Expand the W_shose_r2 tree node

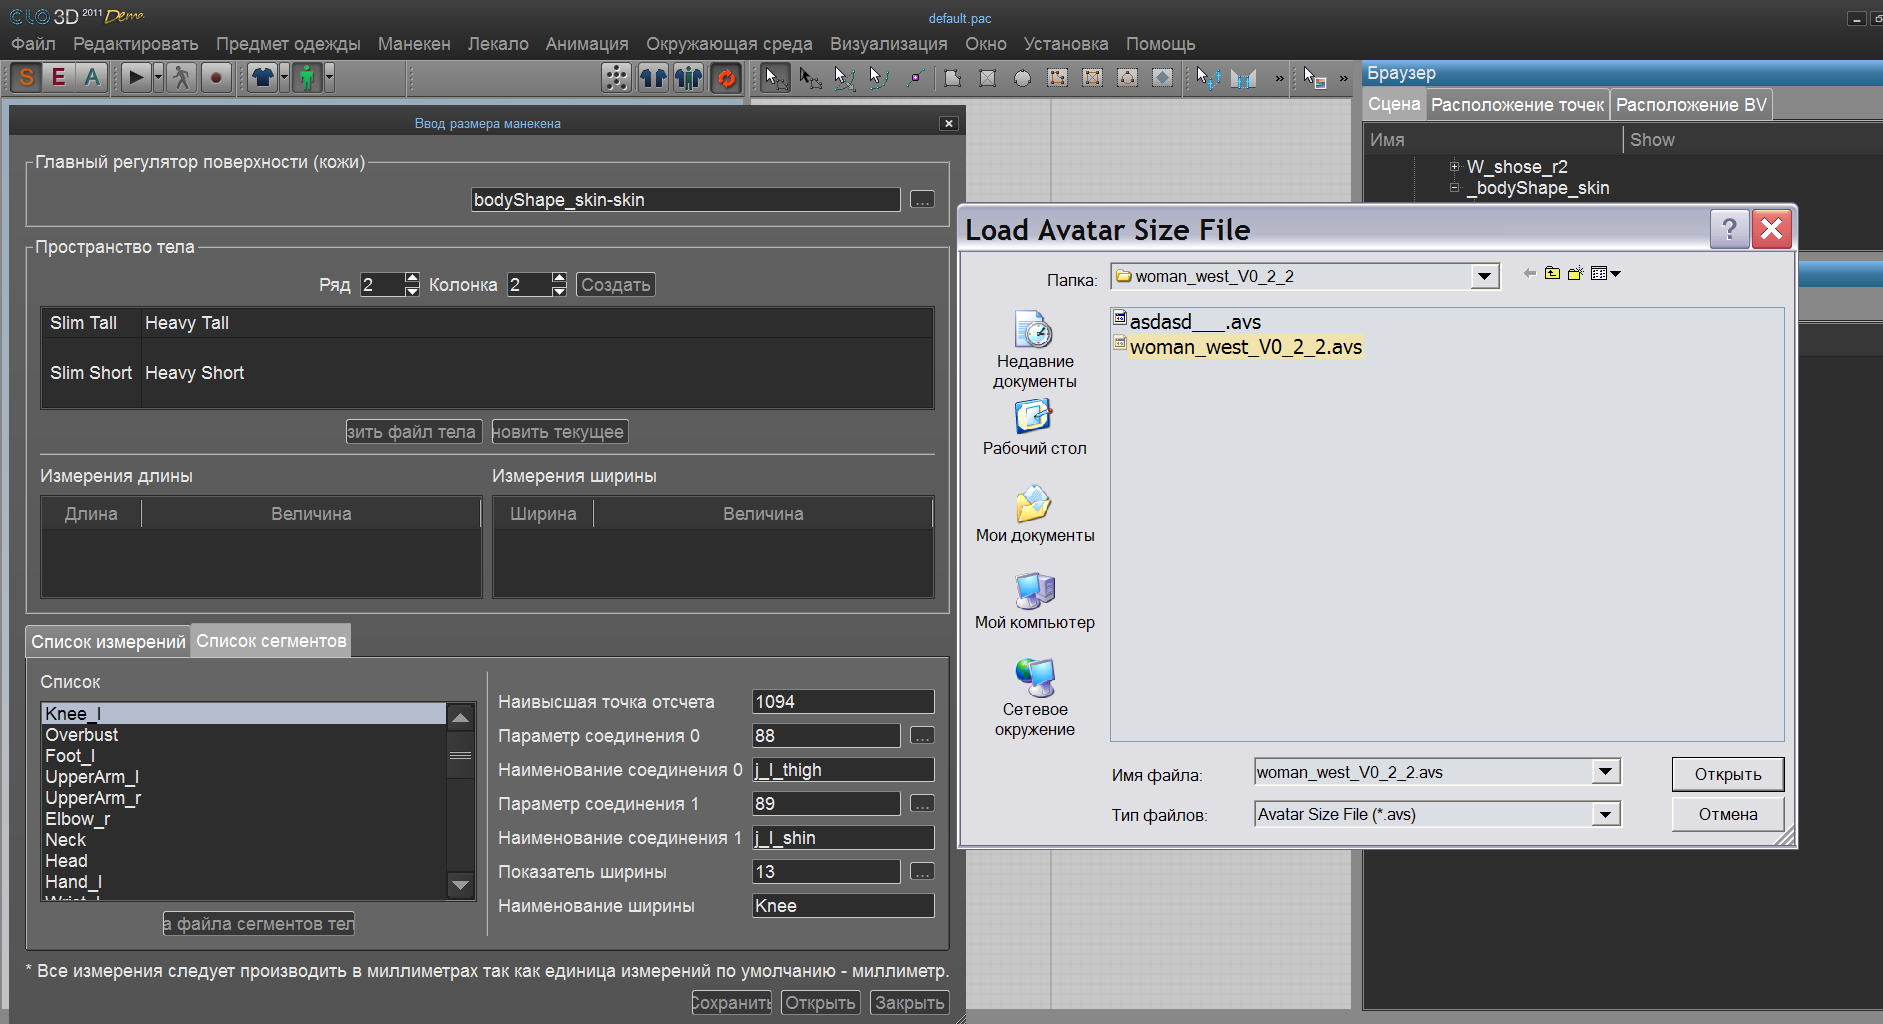point(1454,167)
